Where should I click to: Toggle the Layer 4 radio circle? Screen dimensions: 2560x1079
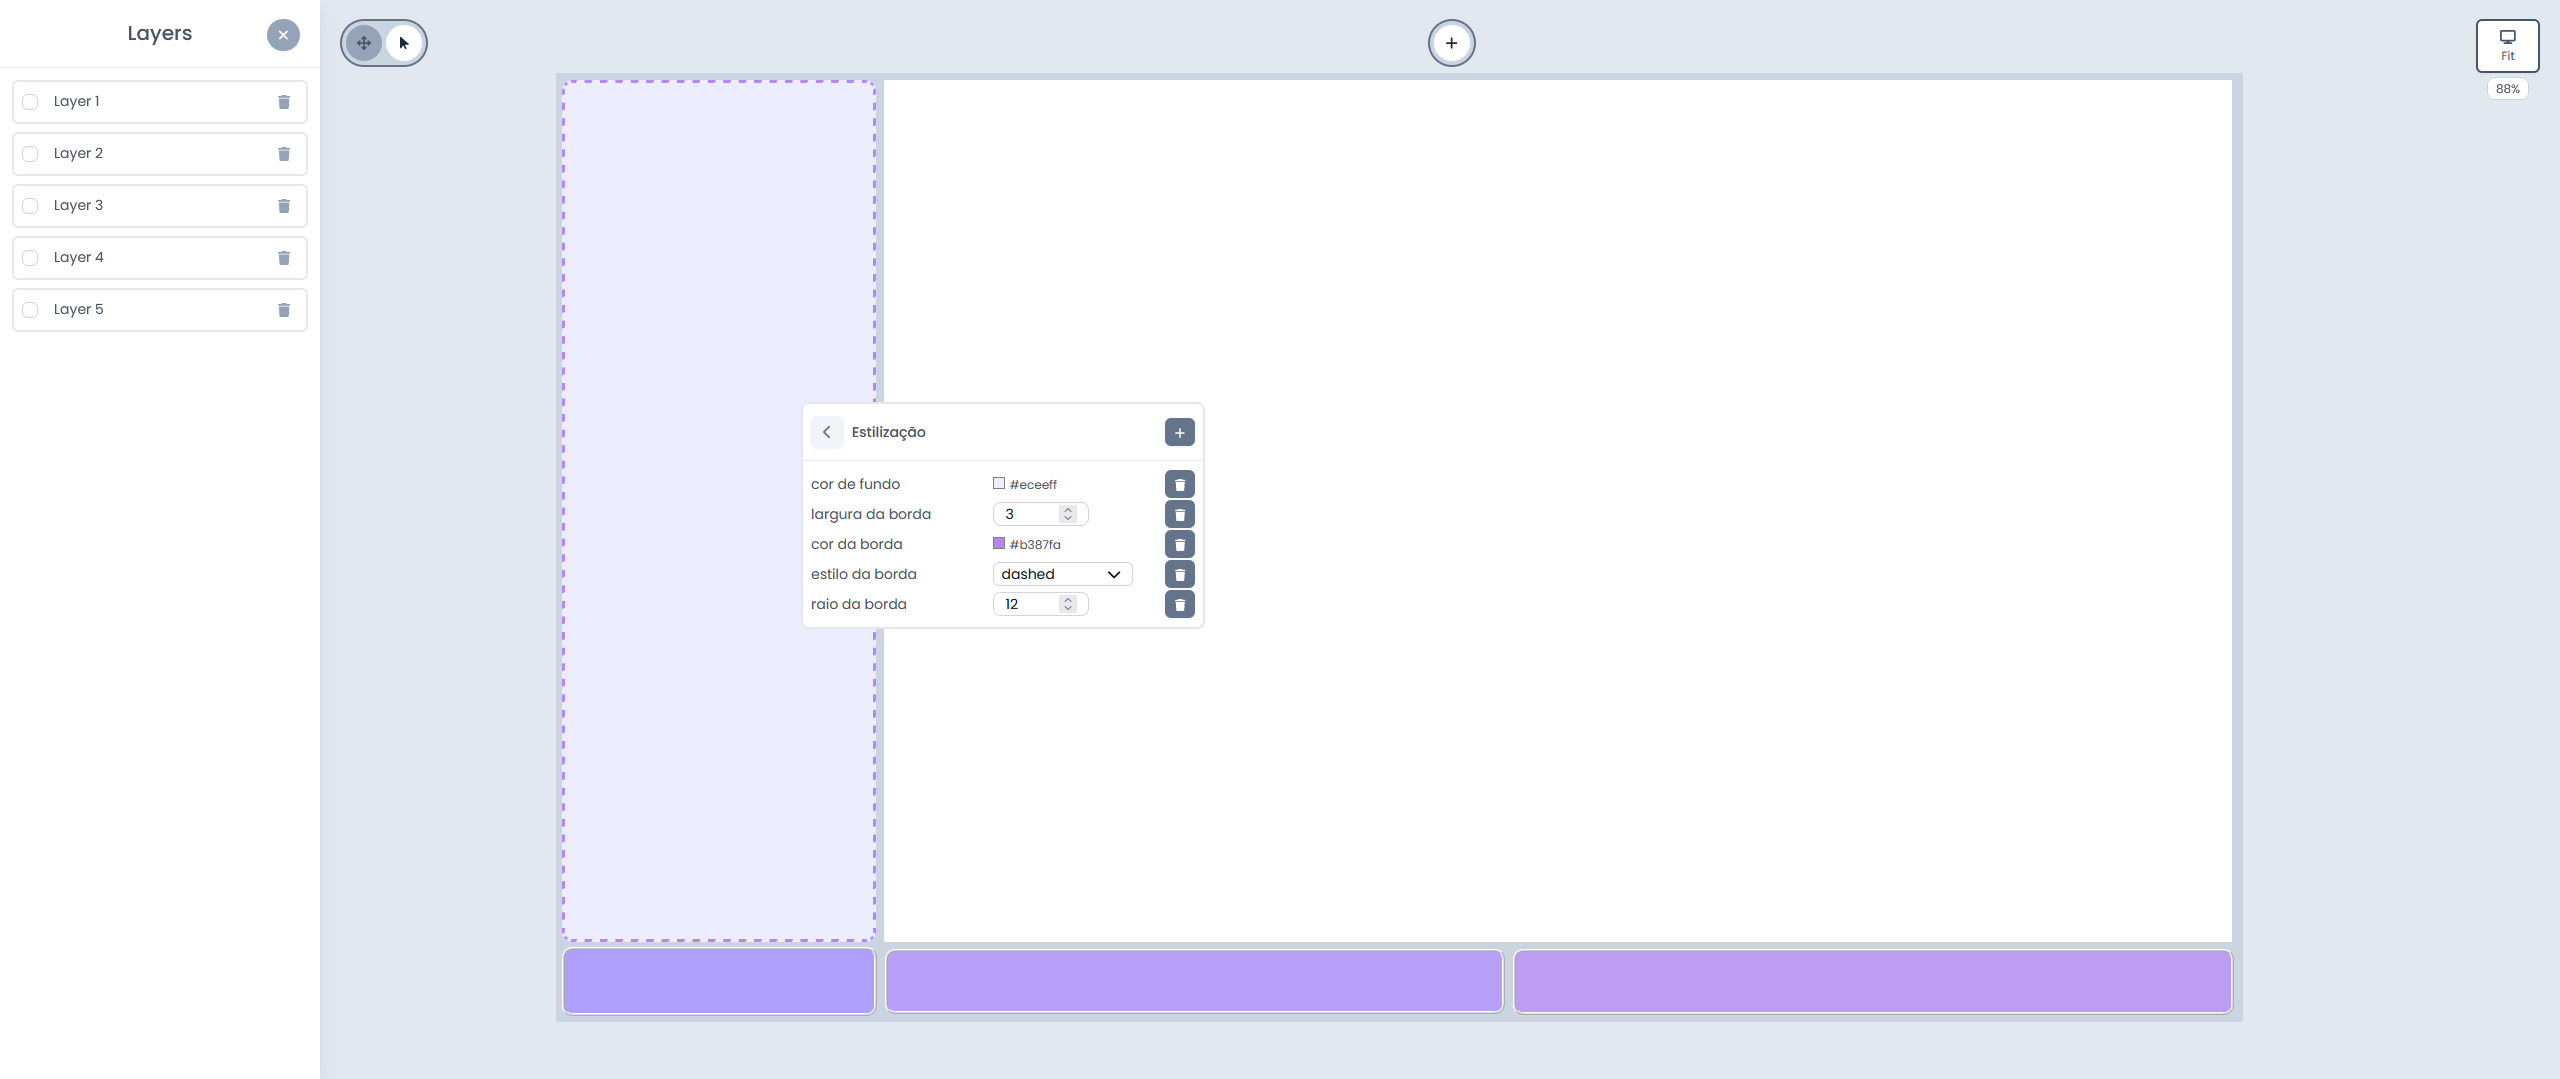30,258
